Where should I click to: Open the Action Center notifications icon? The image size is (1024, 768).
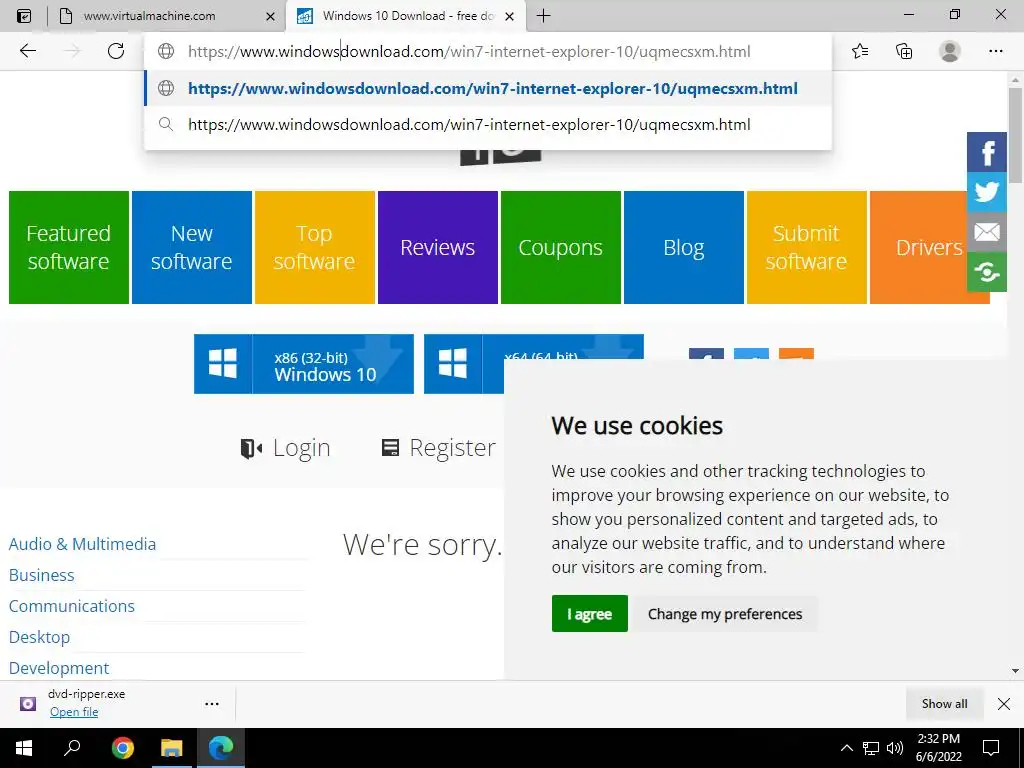point(991,748)
